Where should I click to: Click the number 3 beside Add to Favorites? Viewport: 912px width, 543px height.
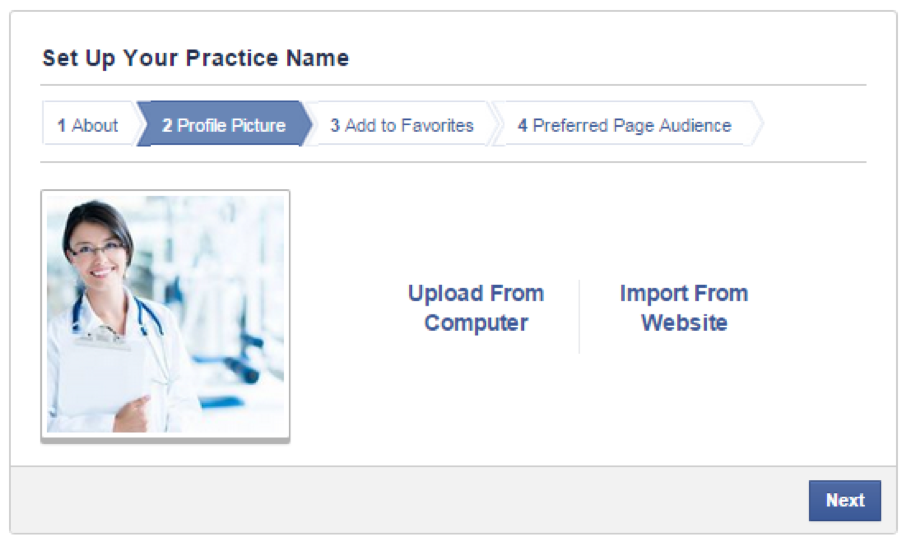(335, 125)
